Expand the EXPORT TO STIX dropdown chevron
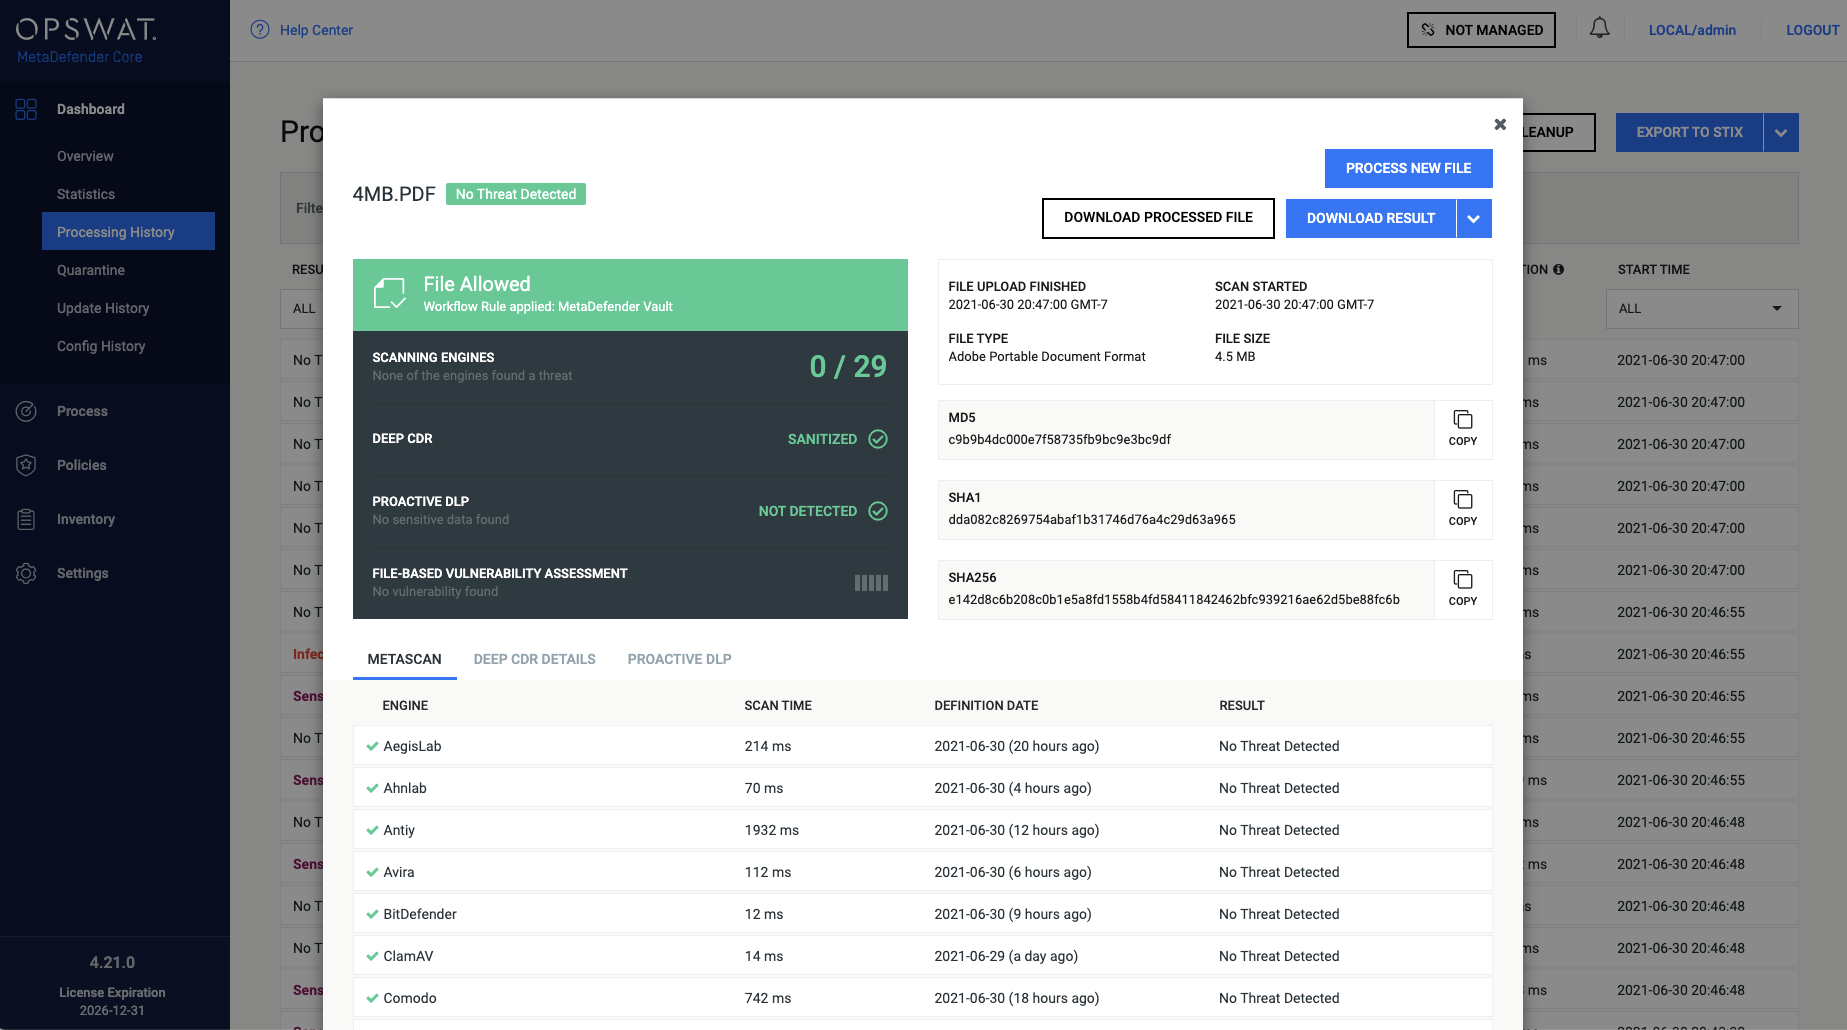The height and width of the screenshot is (1030, 1847). [x=1780, y=131]
